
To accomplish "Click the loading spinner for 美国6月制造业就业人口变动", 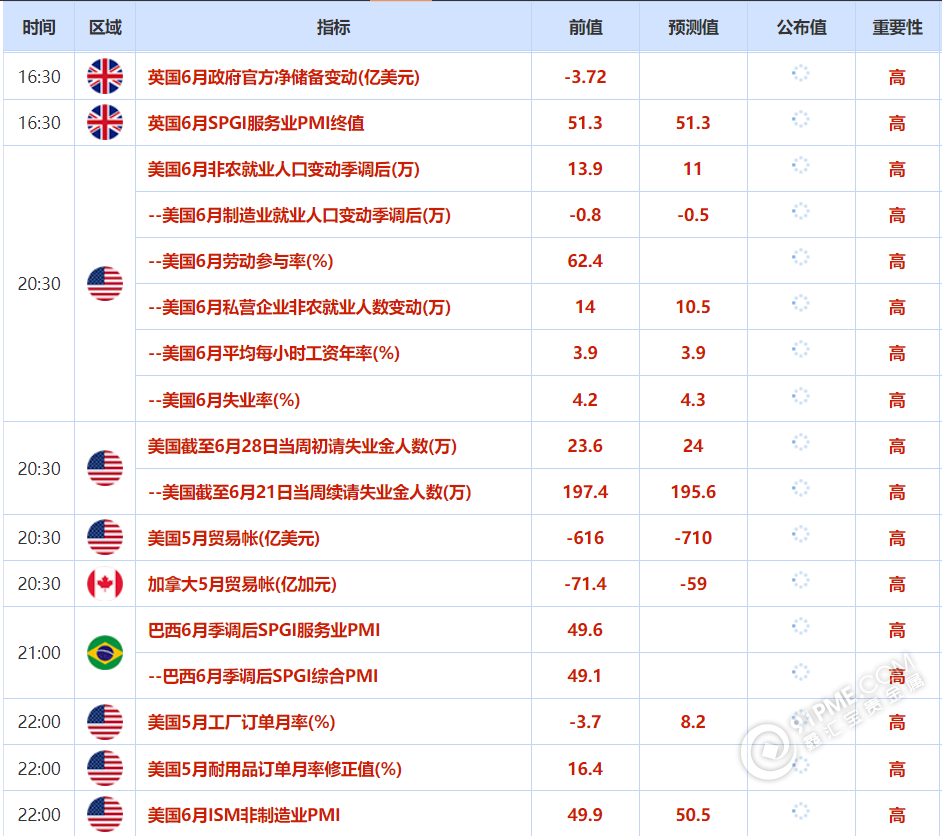I will pyautogui.click(x=801, y=211).
